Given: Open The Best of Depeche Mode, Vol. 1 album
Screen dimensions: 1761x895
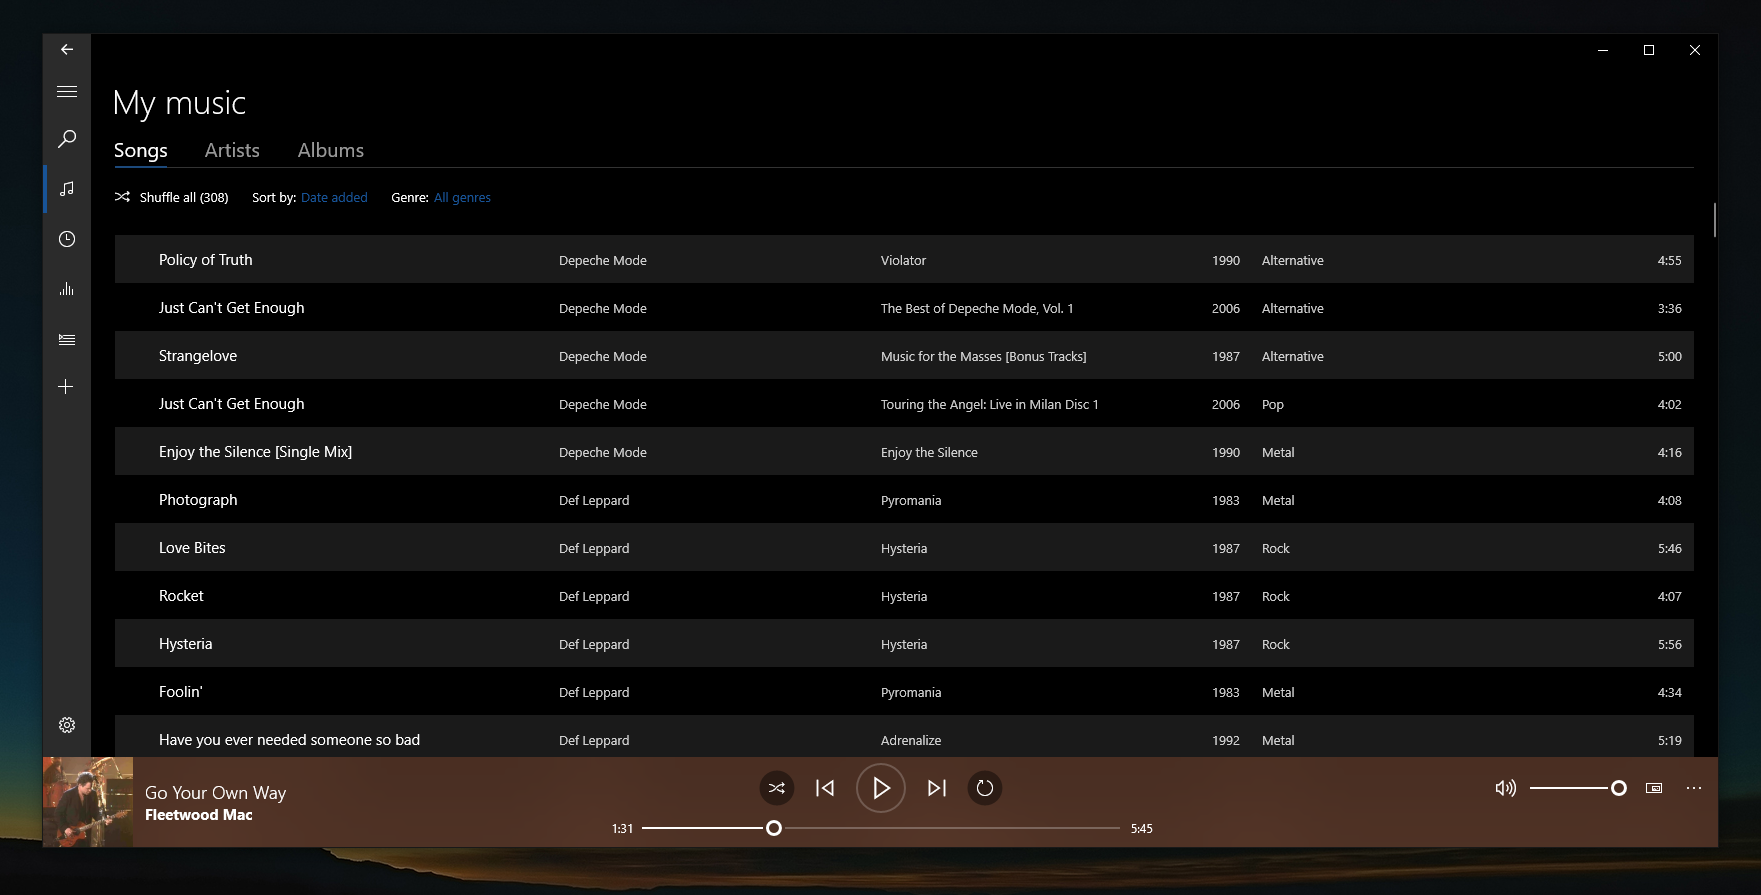Looking at the screenshot, I should tap(977, 308).
